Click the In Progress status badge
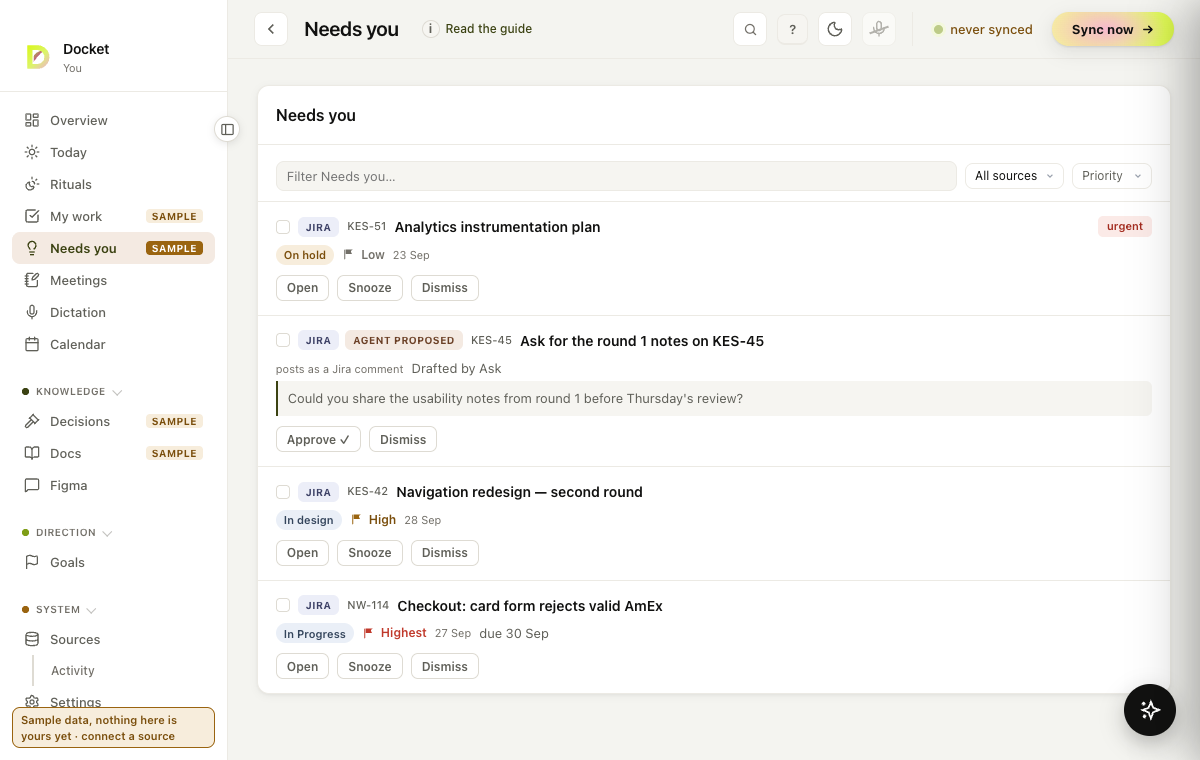Screen dimensions: 1200x760 (315, 634)
